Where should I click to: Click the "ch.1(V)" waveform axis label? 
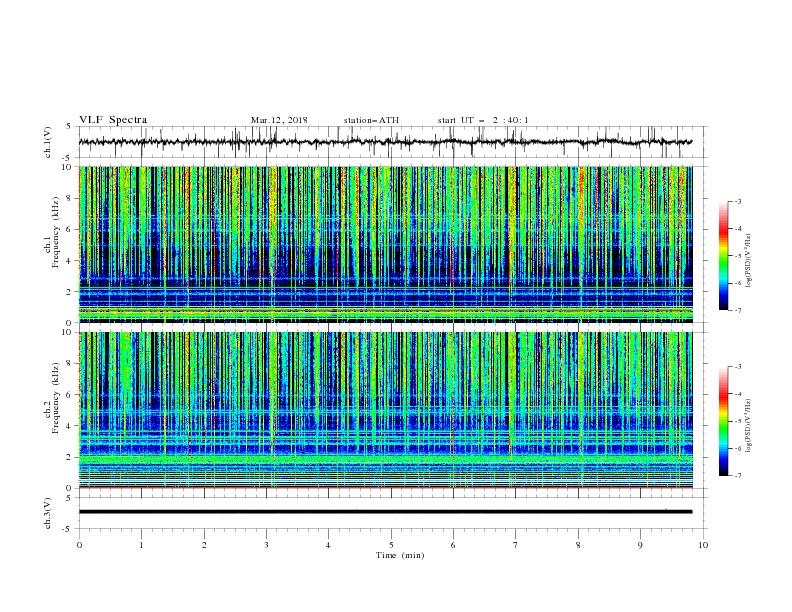[48, 142]
